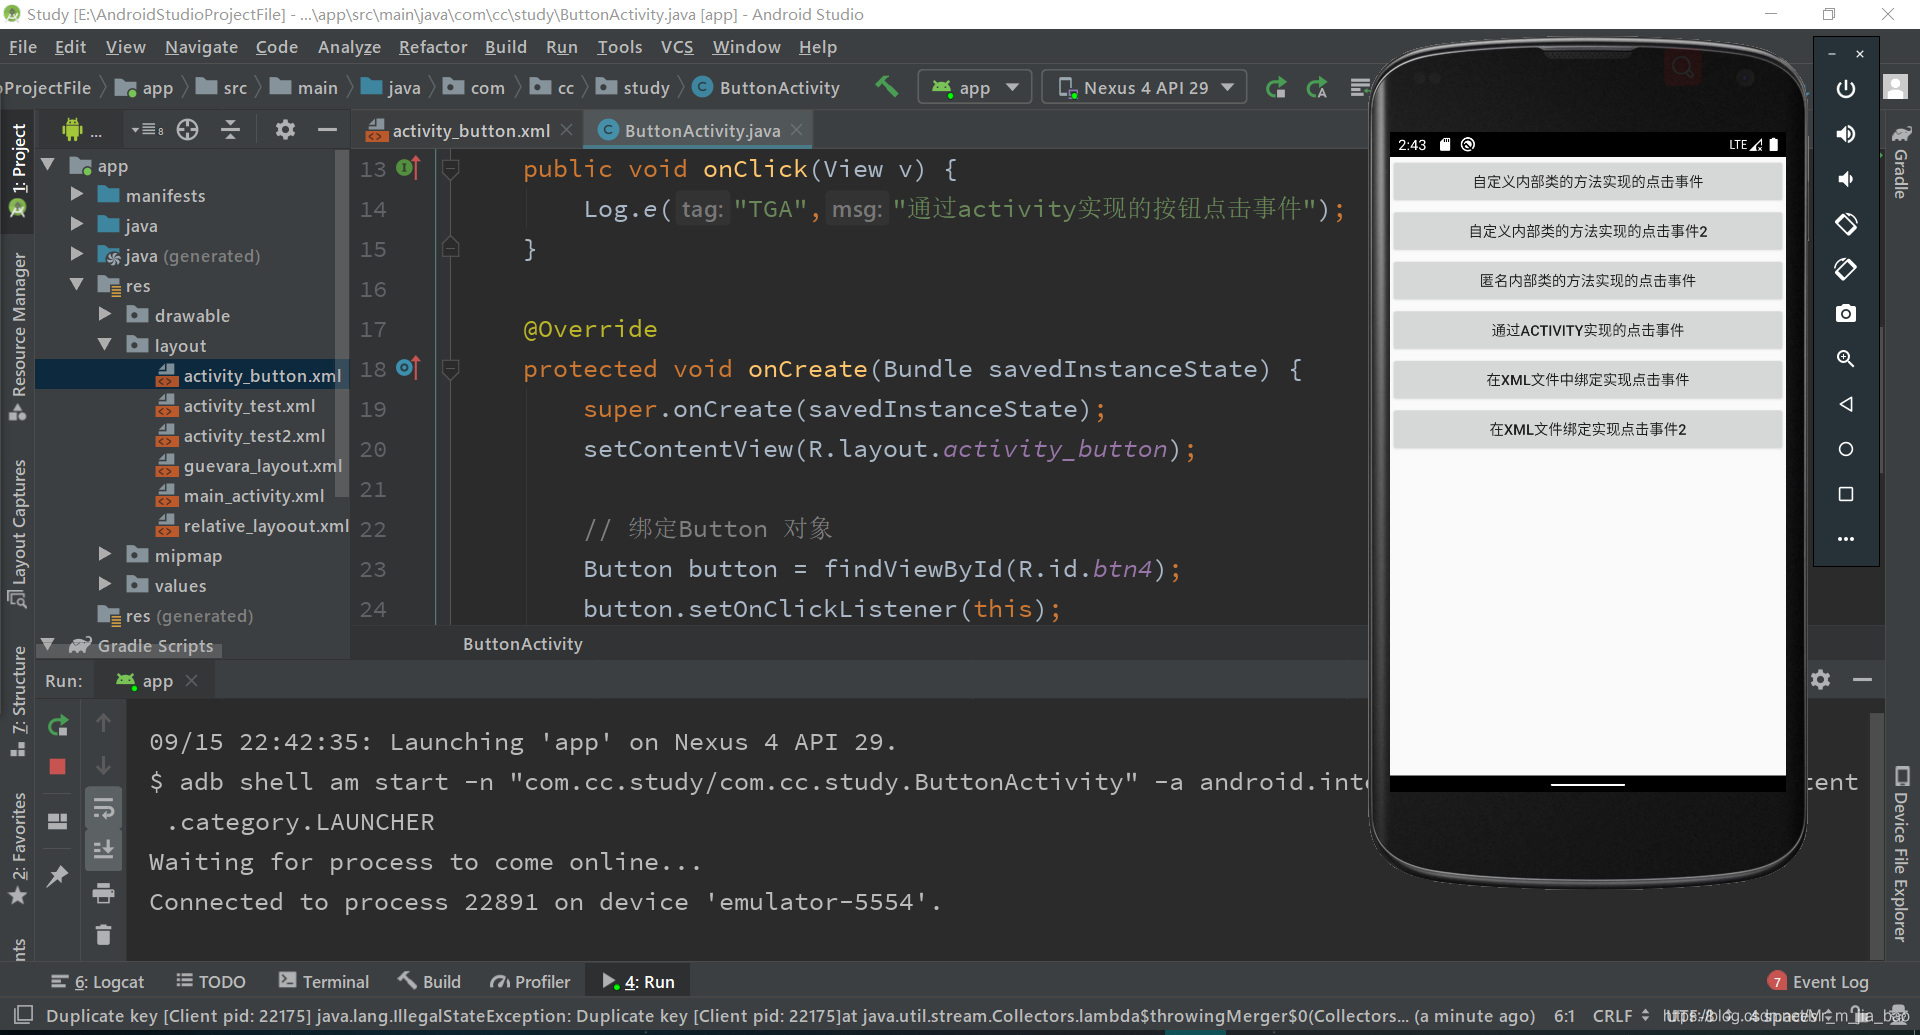
Task: Select activity_test.xml in the project tree
Action: [249, 405]
